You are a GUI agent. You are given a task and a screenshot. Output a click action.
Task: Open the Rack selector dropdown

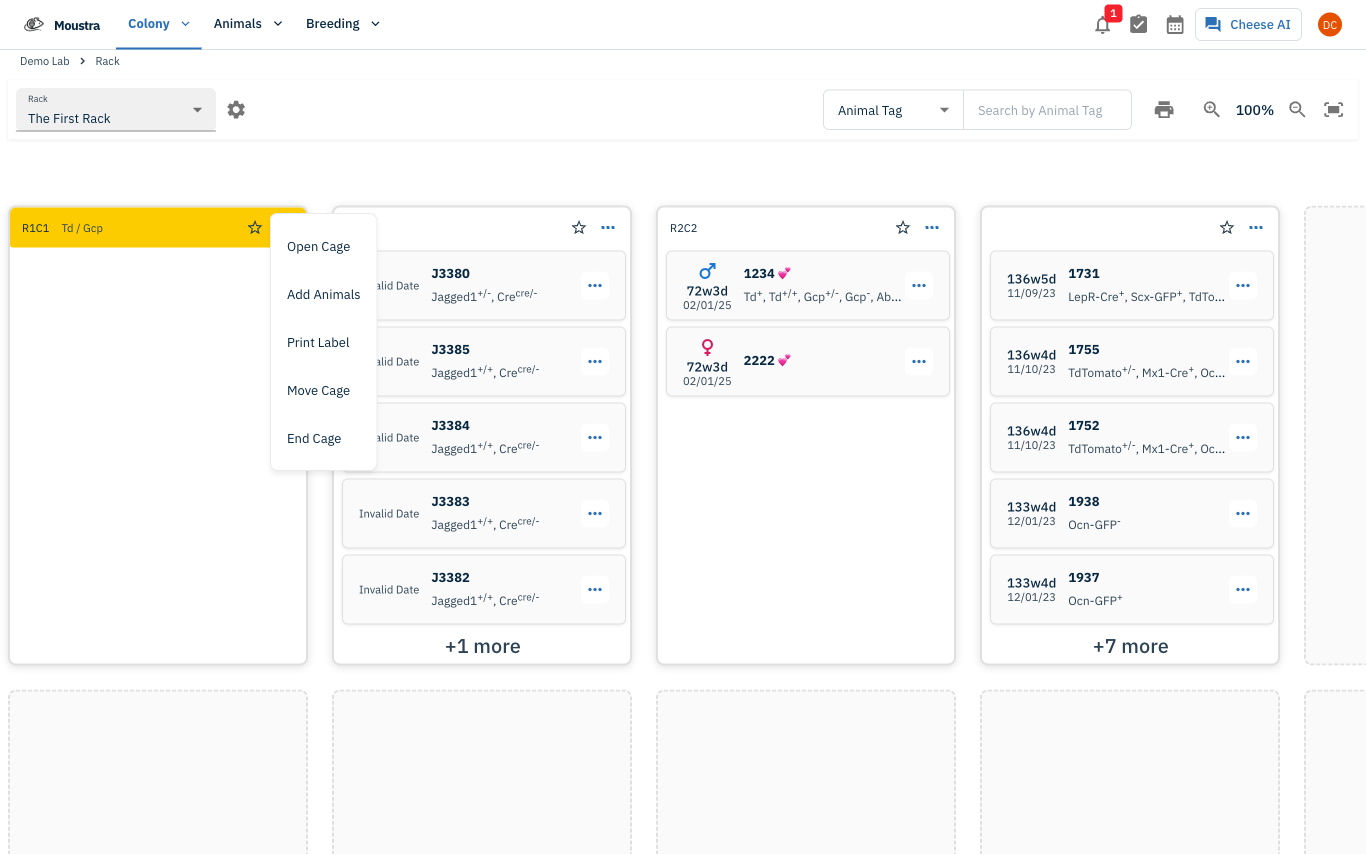pos(116,110)
